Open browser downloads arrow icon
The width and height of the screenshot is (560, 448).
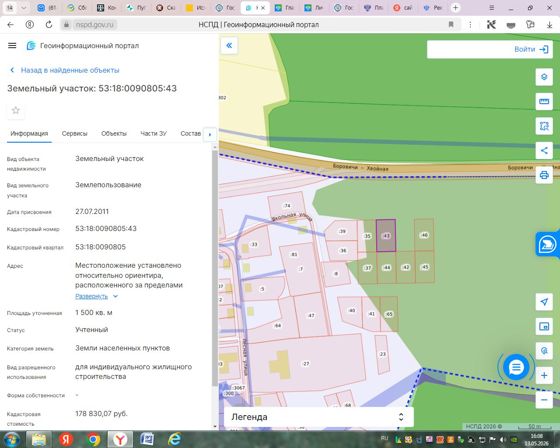pyautogui.click(x=549, y=25)
